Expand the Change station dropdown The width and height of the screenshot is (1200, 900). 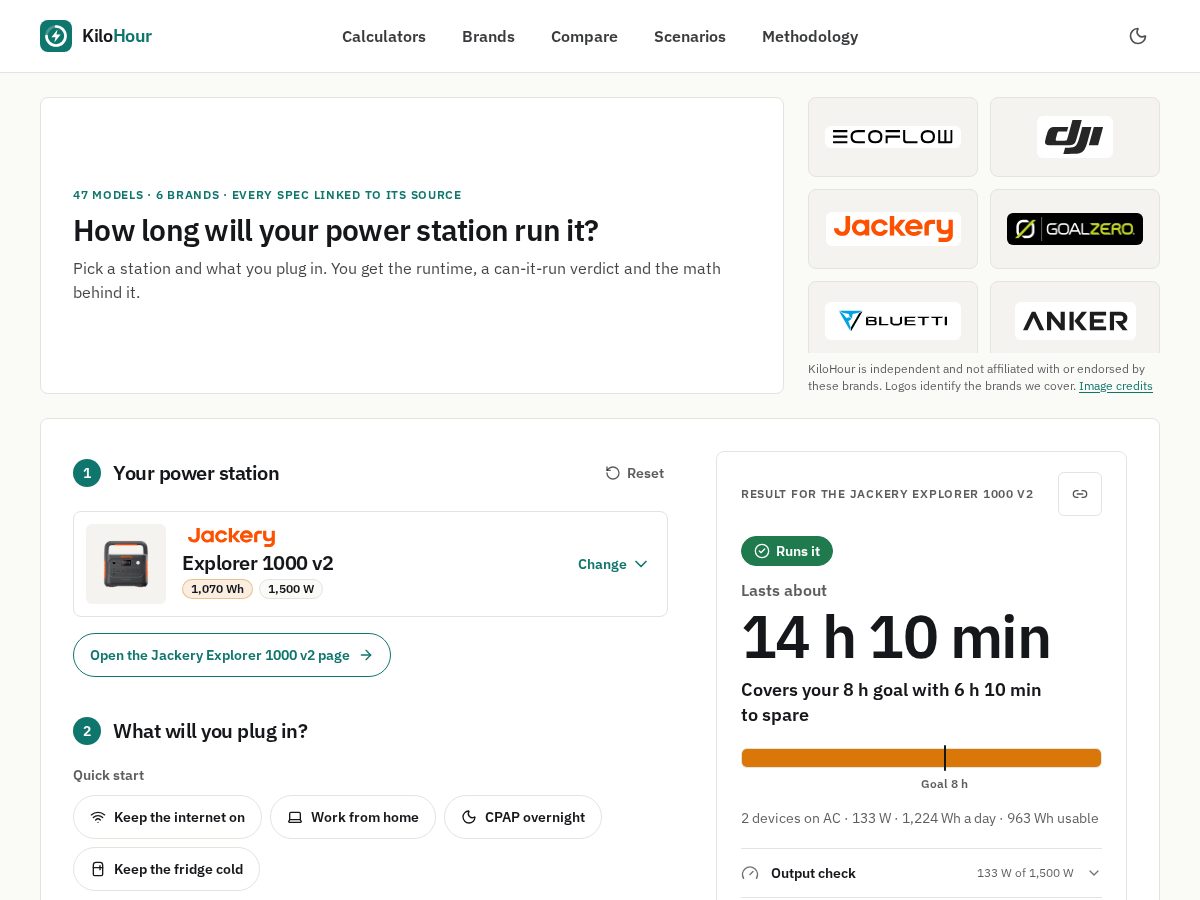613,564
